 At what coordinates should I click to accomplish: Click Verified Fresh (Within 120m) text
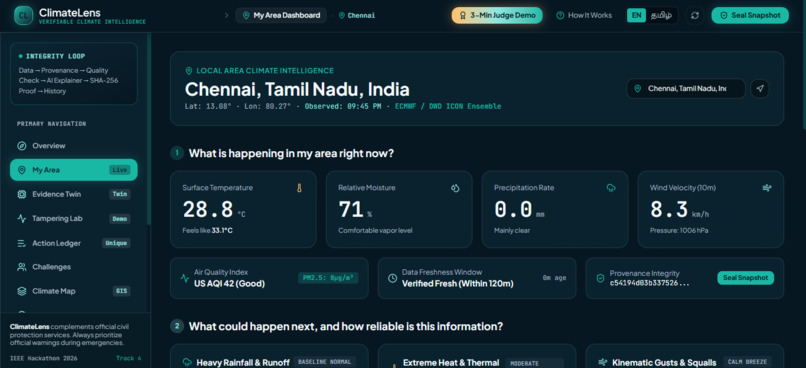click(x=457, y=283)
